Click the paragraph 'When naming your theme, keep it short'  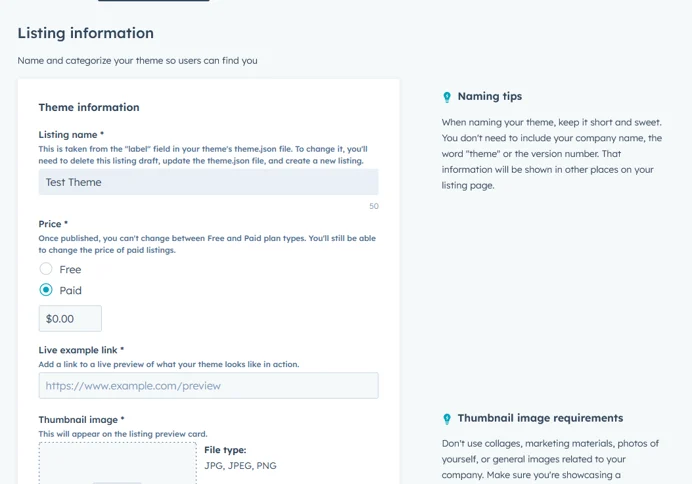[x=552, y=154]
